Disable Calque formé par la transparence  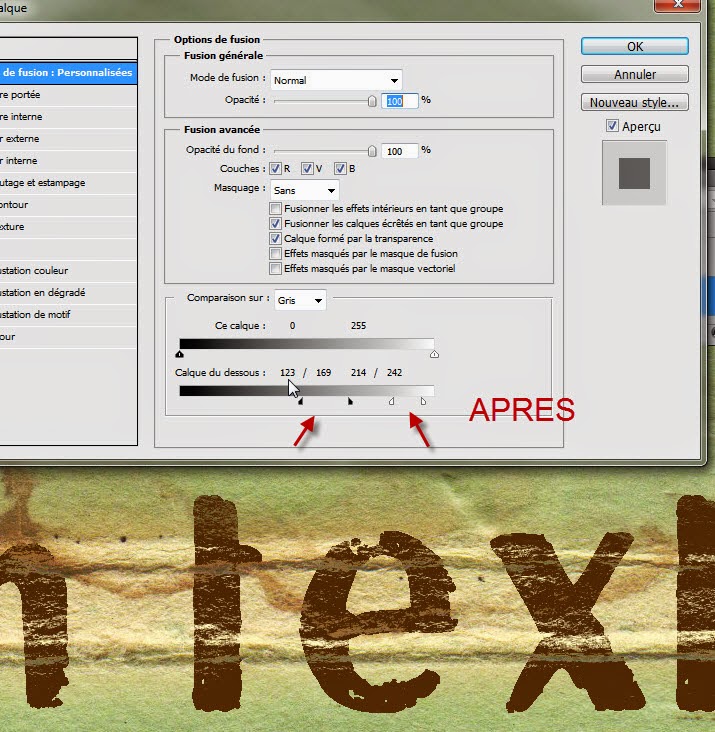(x=275, y=239)
